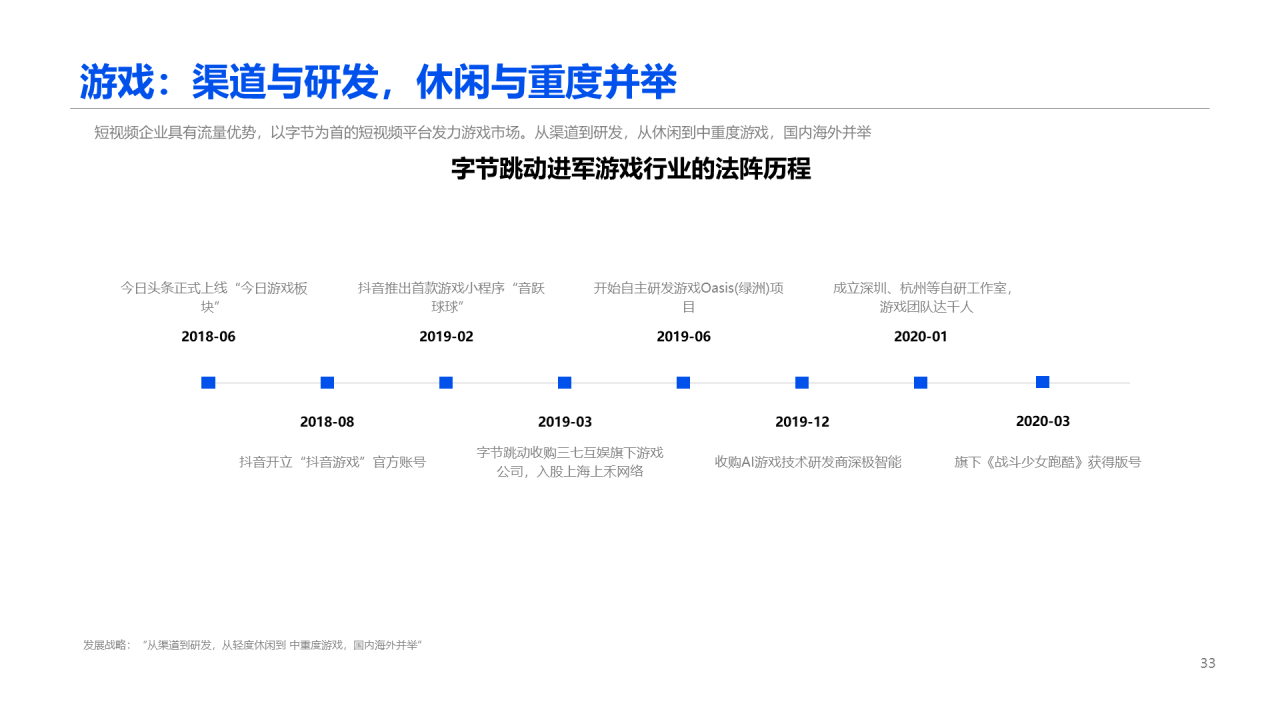Click the date label 2018-06

click(208, 337)
